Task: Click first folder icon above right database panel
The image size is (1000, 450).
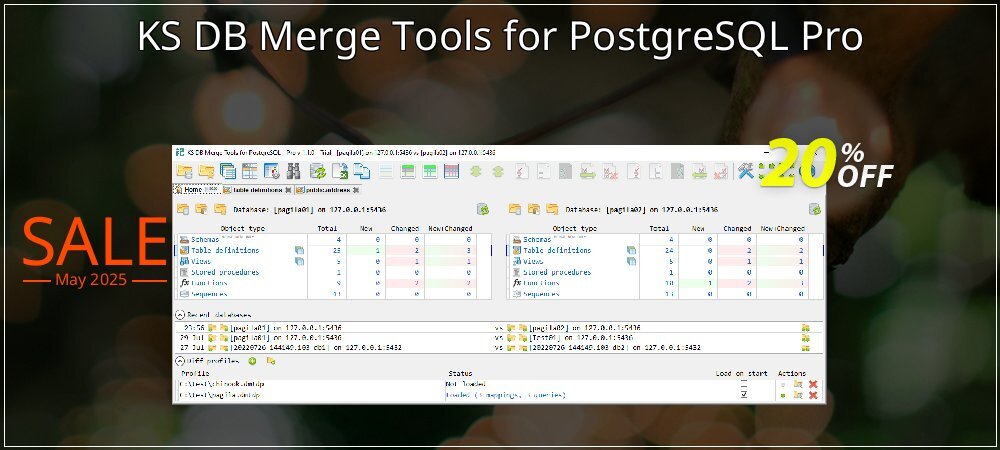Action: [515, 209]
